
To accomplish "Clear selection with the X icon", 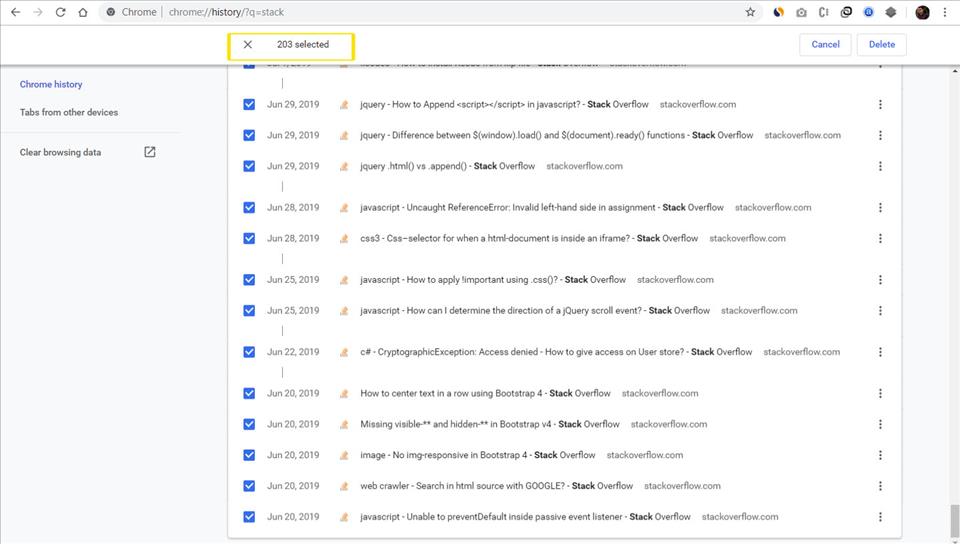I will (248, 45).
